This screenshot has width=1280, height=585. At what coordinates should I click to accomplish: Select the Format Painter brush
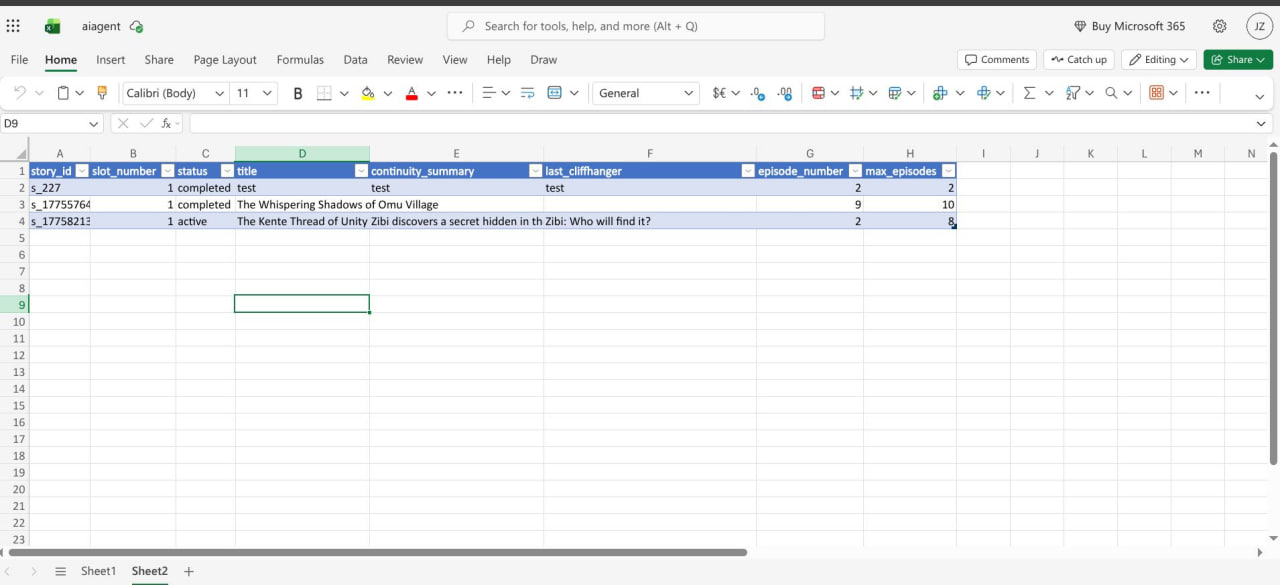coord(101,93)
